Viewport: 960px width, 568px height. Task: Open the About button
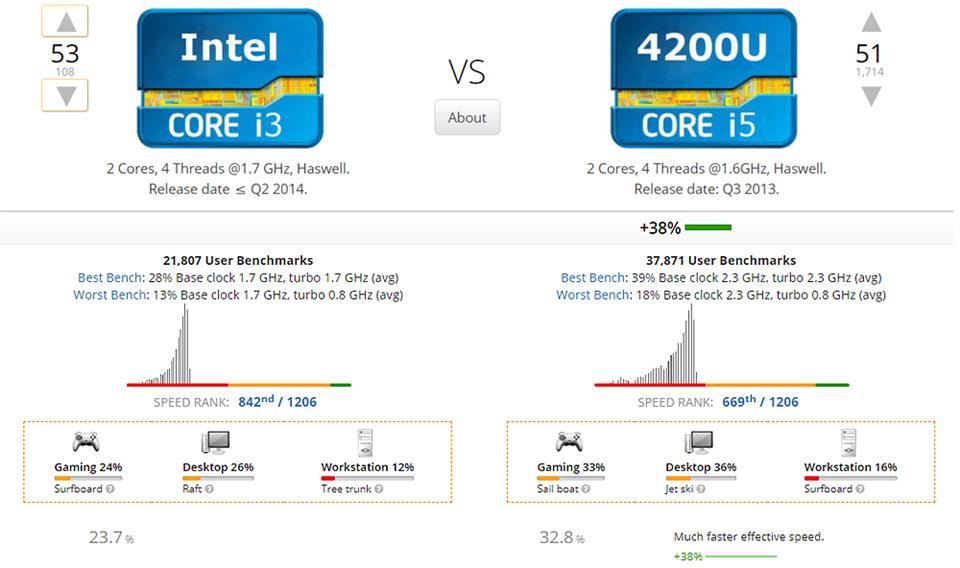coord(467,117)
